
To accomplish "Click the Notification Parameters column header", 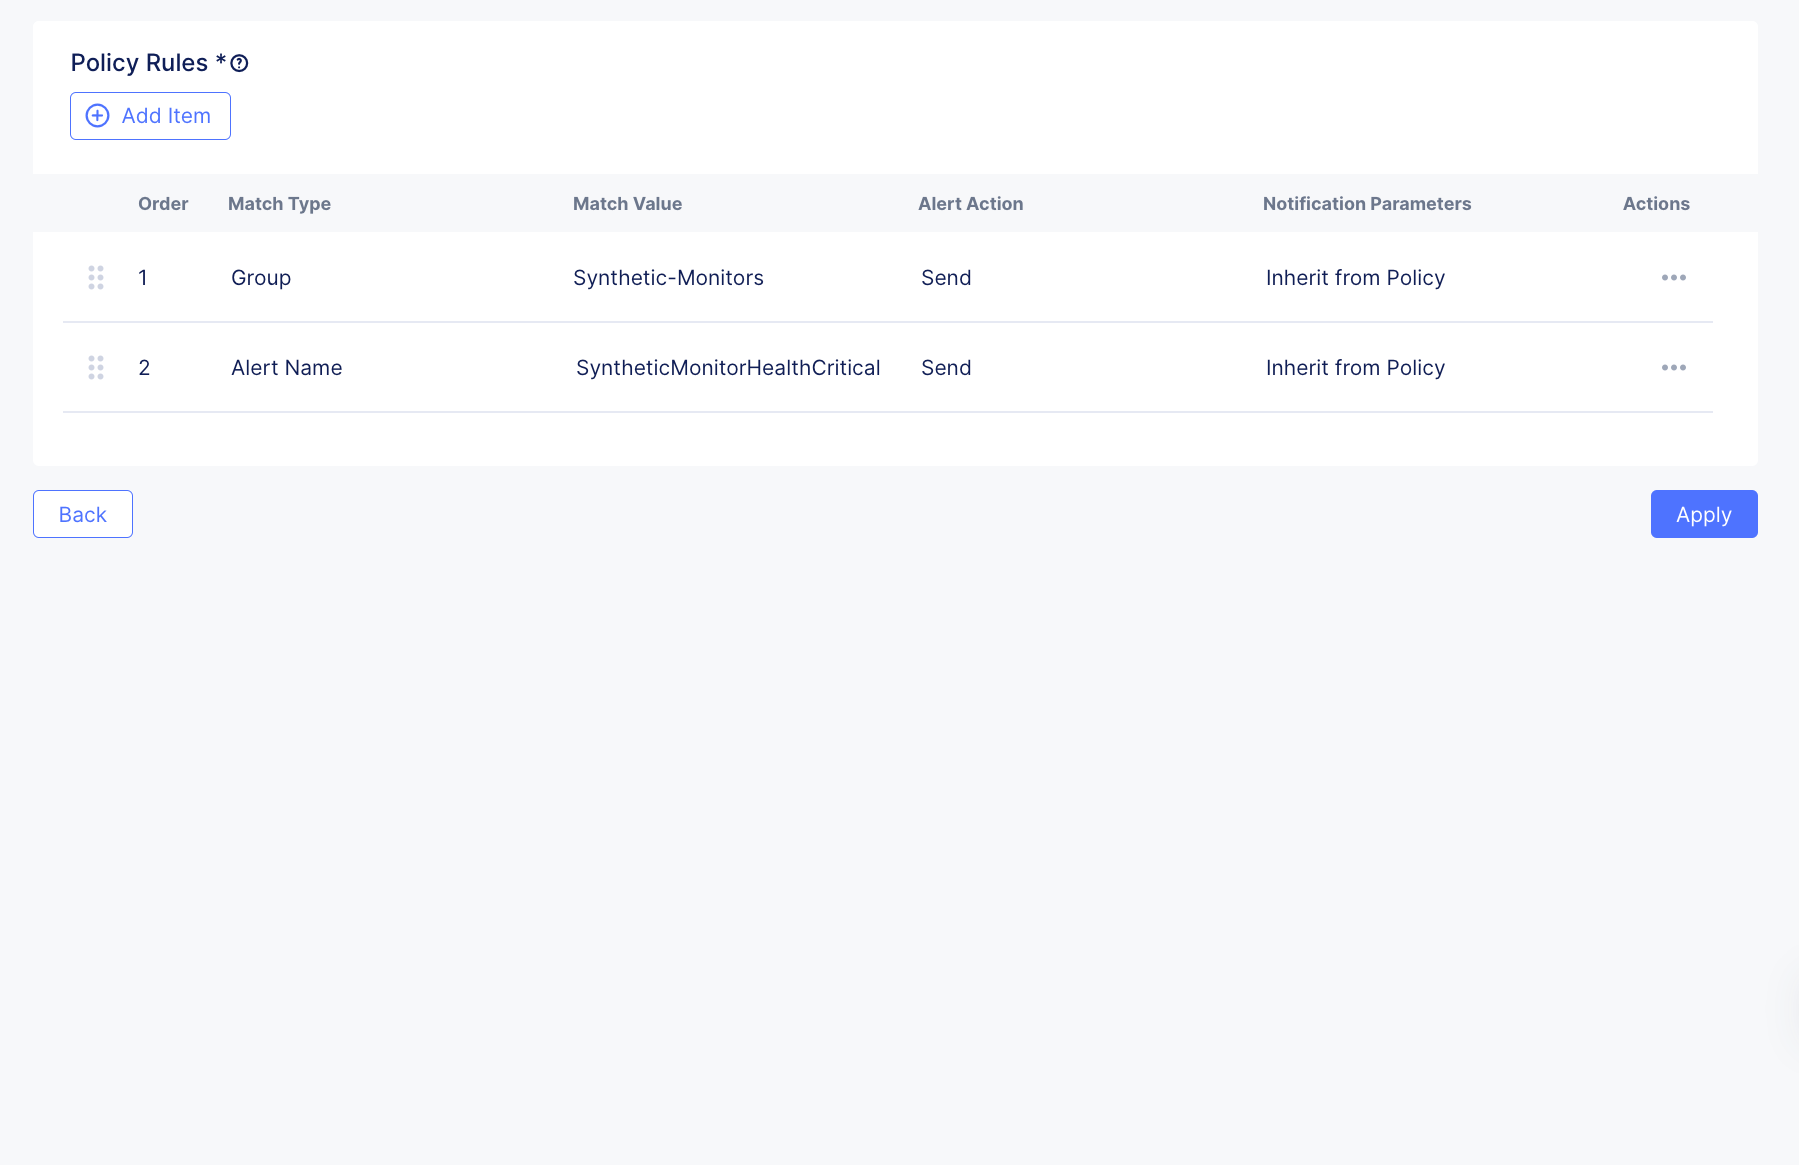I will 1366,204.
